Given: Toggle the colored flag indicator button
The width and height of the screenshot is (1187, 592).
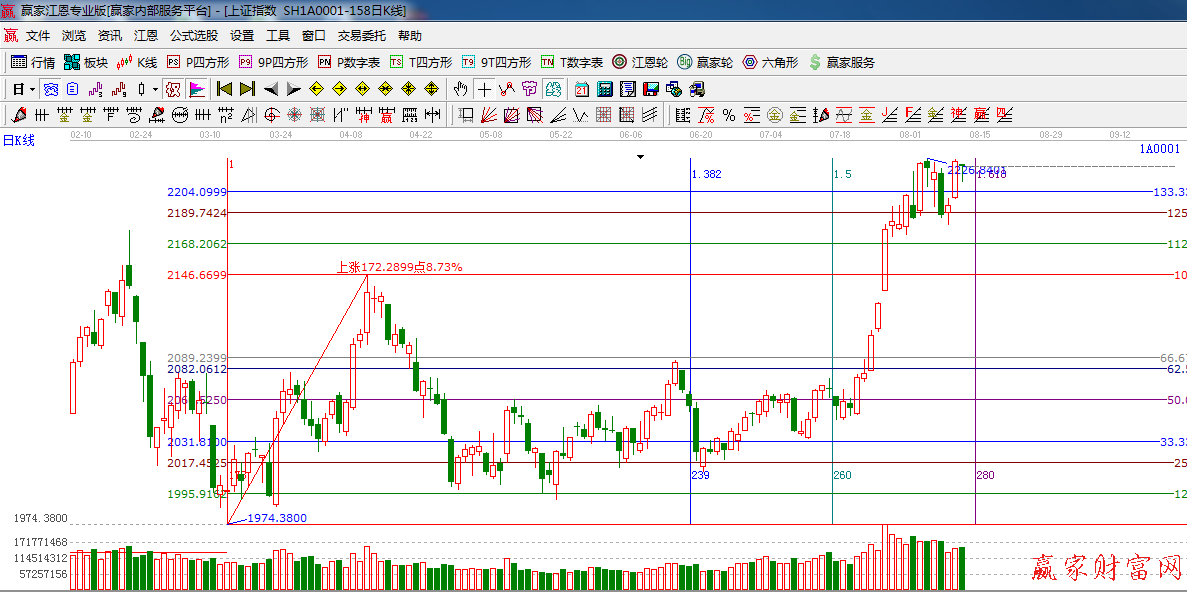Looking at the screenshot, I should pos(197,89).
